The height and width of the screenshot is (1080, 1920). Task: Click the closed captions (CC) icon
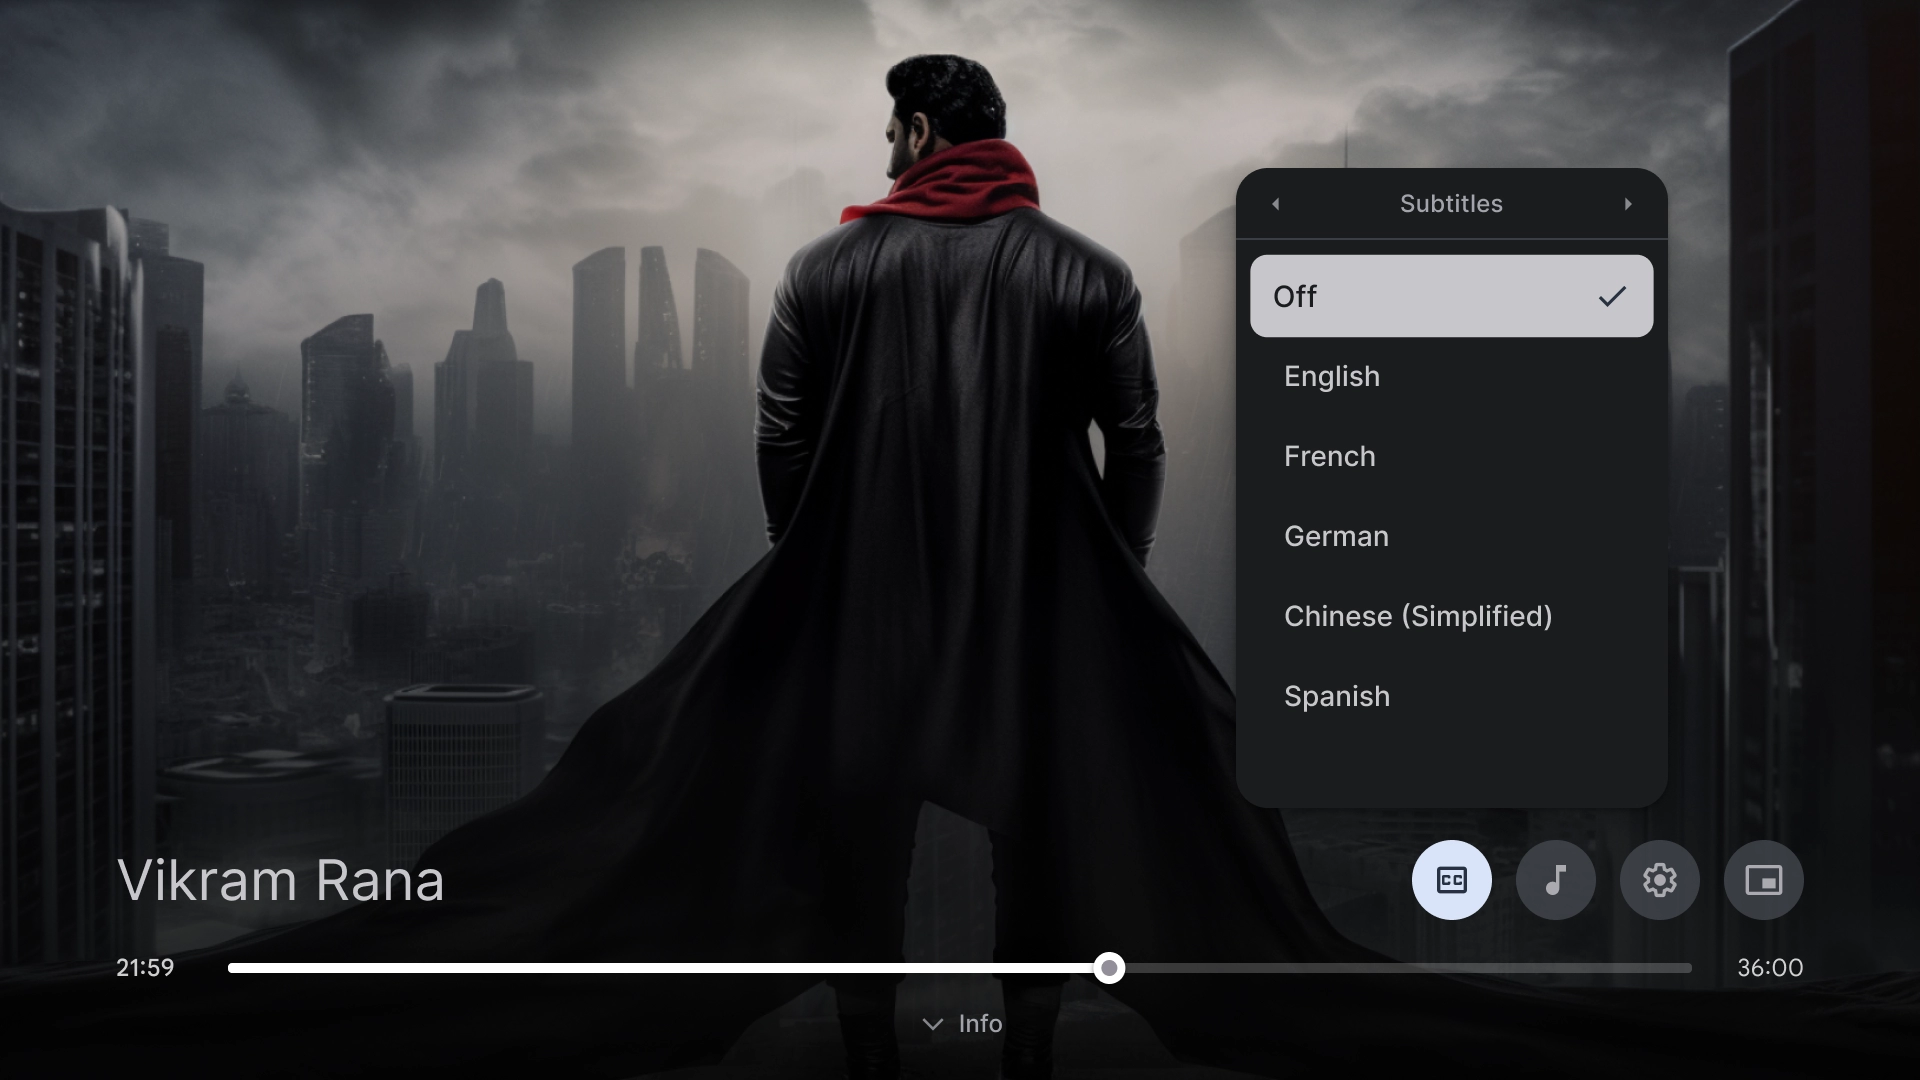pos(1452,880)
